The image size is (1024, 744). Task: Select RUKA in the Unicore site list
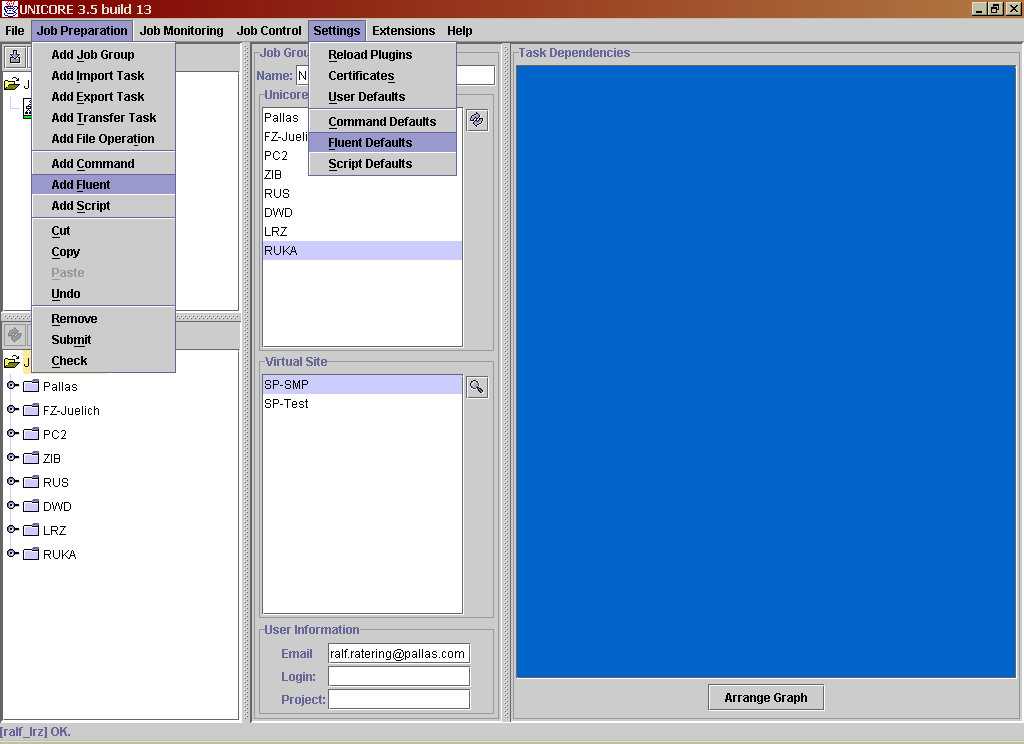362,251
